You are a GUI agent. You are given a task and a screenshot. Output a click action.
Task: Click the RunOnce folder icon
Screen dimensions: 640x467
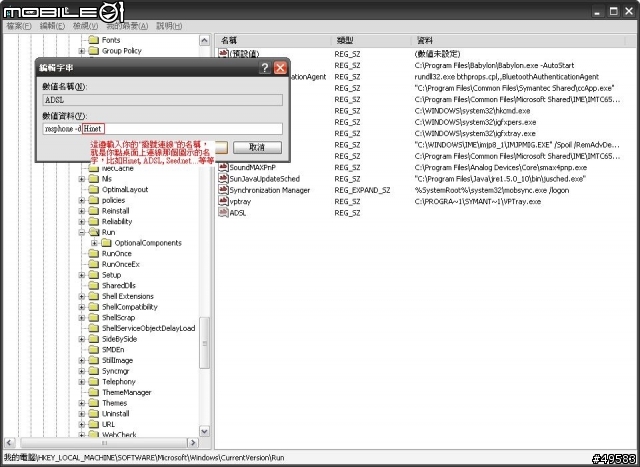pos(94,254)
